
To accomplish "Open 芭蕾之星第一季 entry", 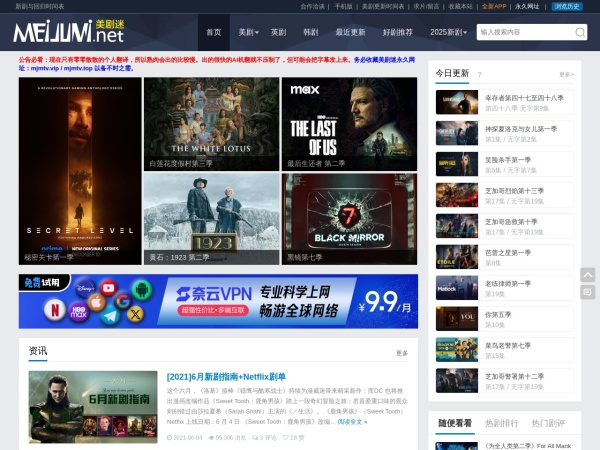I will click(505, 257).
